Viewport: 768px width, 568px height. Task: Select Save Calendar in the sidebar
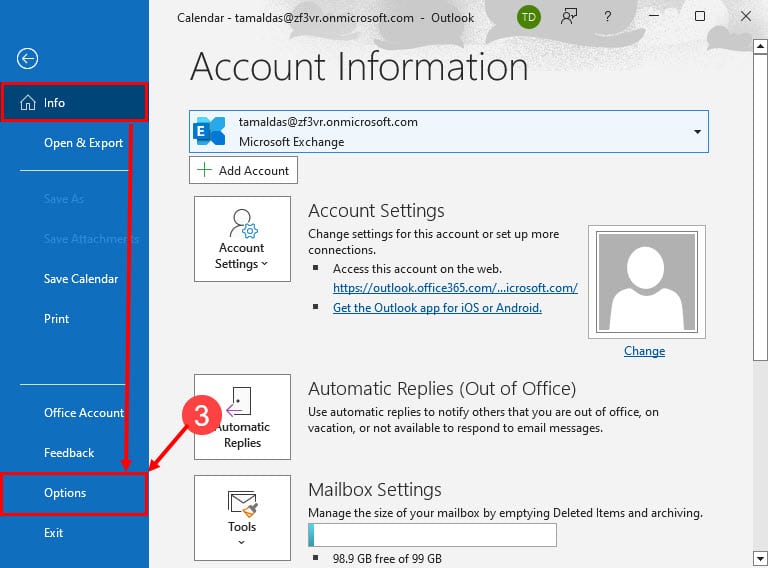[81, 279]
